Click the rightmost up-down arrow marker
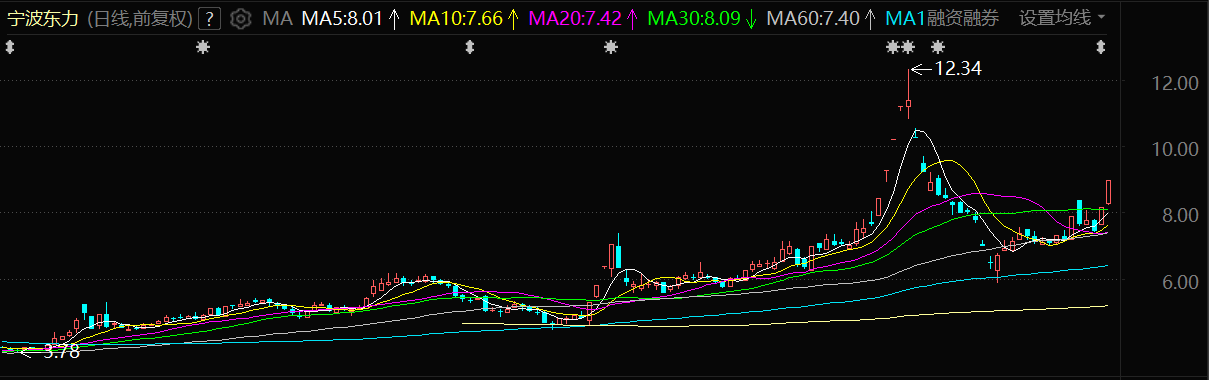This screenshot has height=380, width=1209. (x=1101, y=47)
